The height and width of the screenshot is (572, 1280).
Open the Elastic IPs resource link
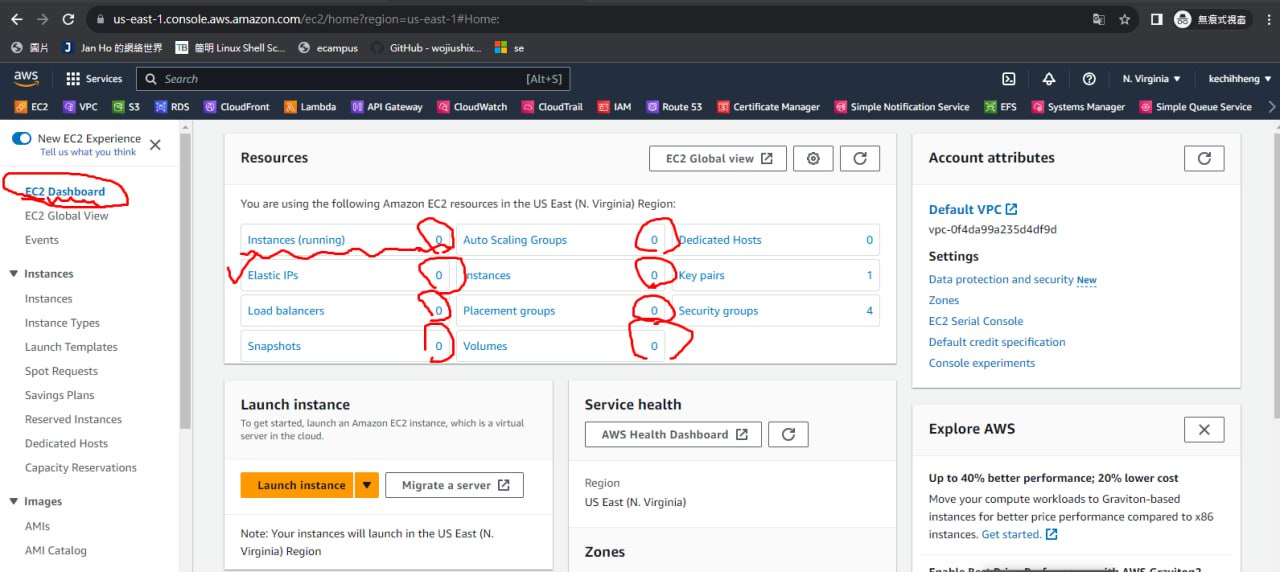point(273,275)
